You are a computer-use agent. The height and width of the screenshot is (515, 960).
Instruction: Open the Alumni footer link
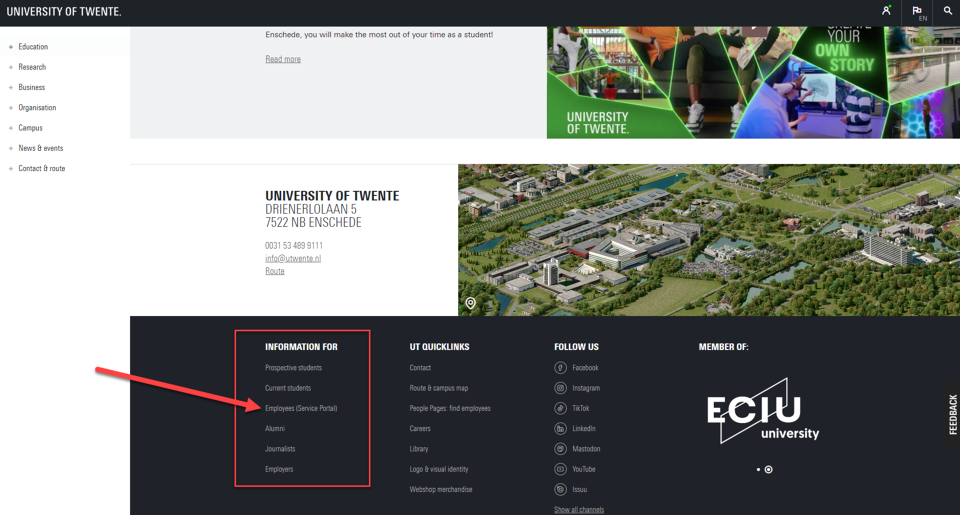pos(275,429)
